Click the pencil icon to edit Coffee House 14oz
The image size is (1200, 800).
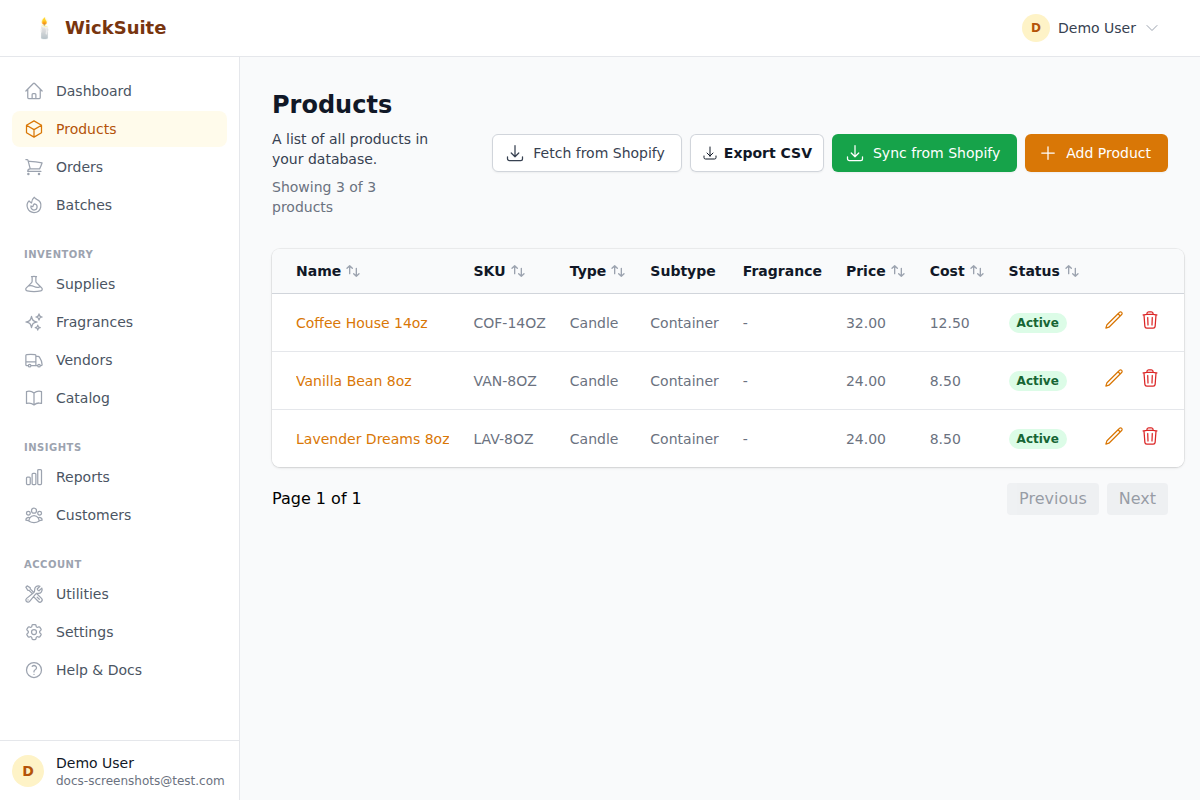(x=1113, y=320)
